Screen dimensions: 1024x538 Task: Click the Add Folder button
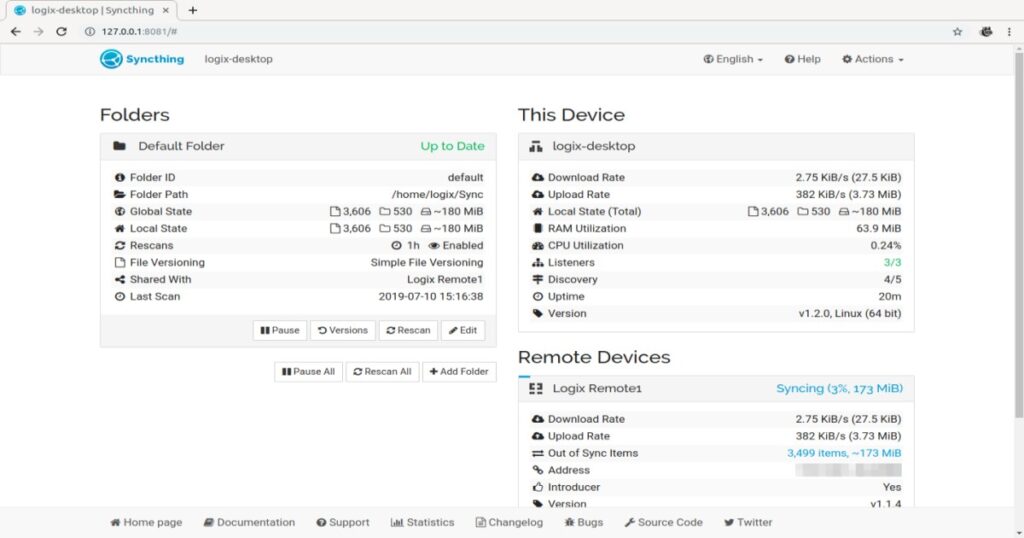[x=459, y=371]
